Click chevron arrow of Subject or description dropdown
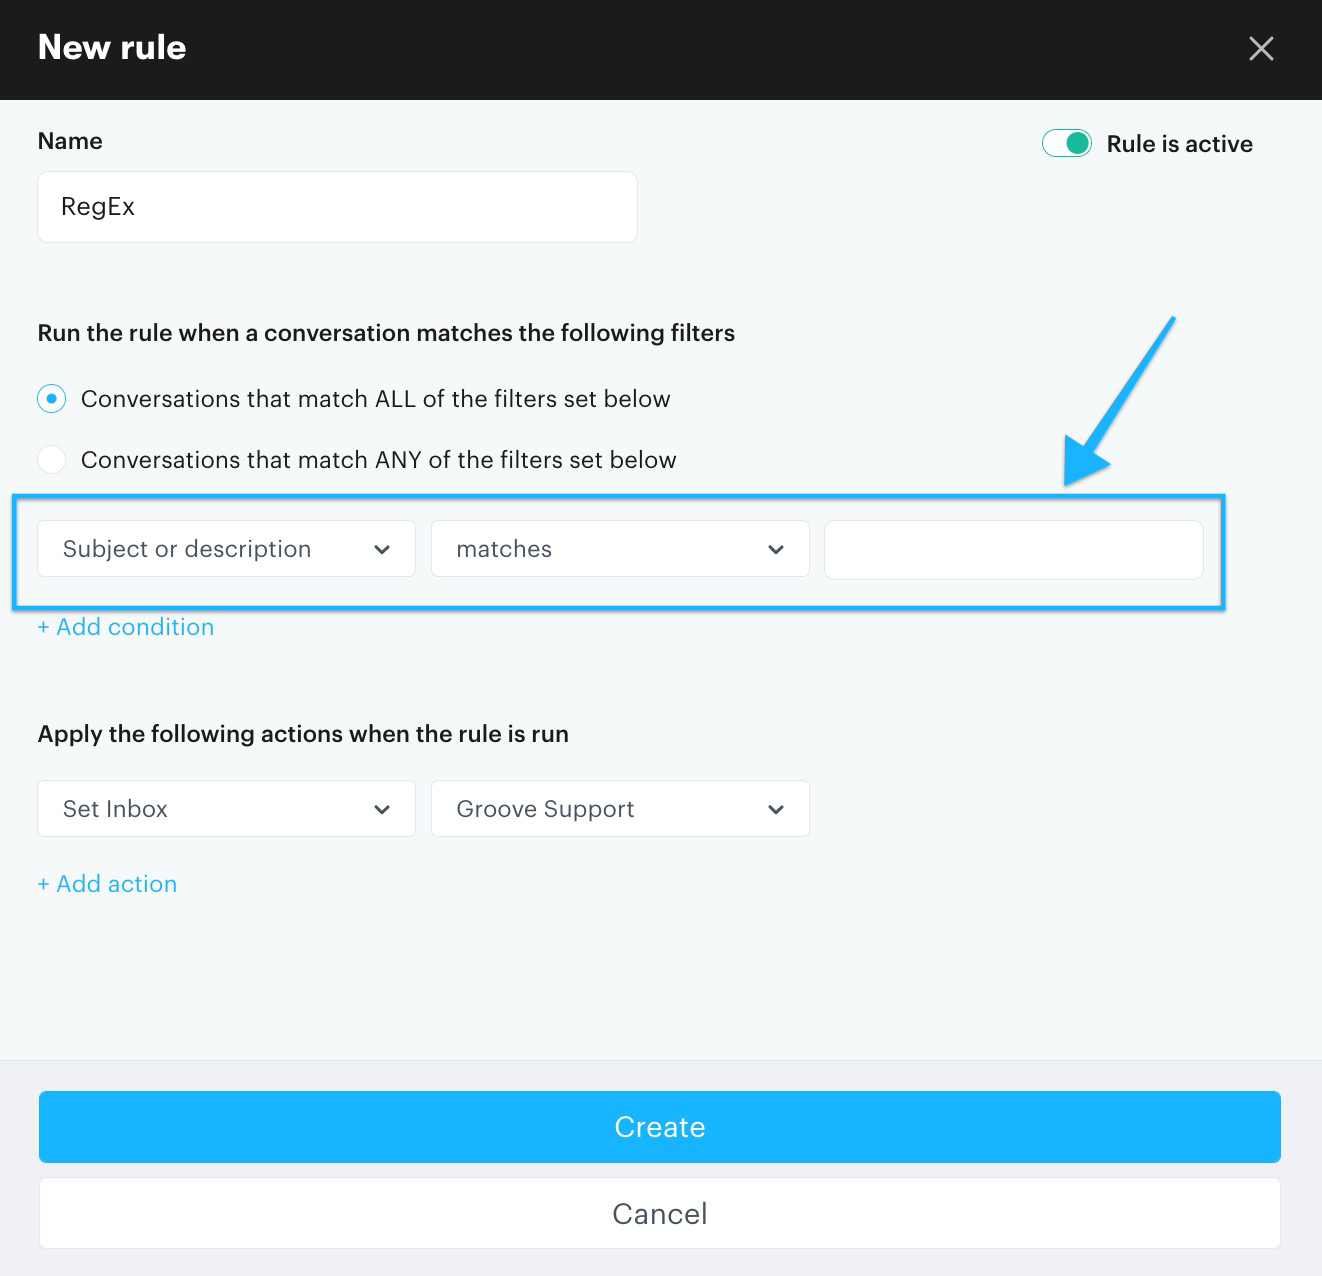Image resolution: width=1322 pixels, height=1276 pixels. [382, 549]
